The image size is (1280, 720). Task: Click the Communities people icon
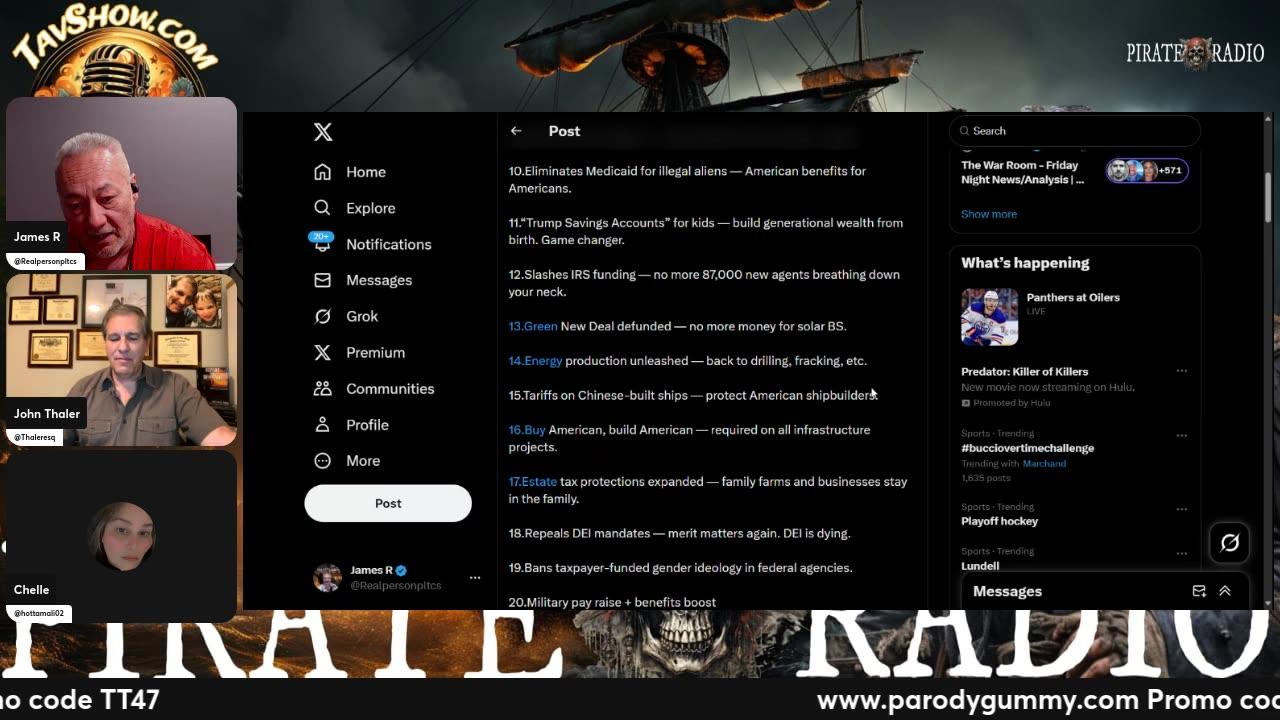point(322,388)
